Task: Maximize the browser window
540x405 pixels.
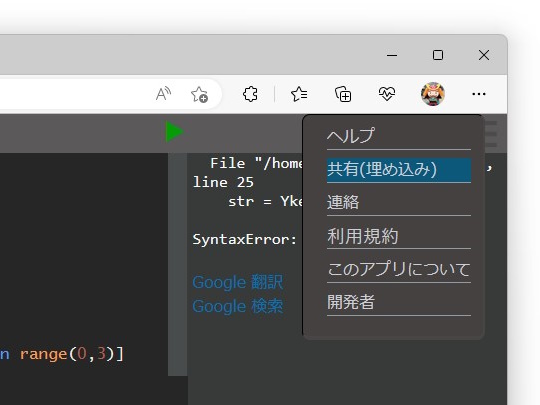Action: tap(438, 55)
